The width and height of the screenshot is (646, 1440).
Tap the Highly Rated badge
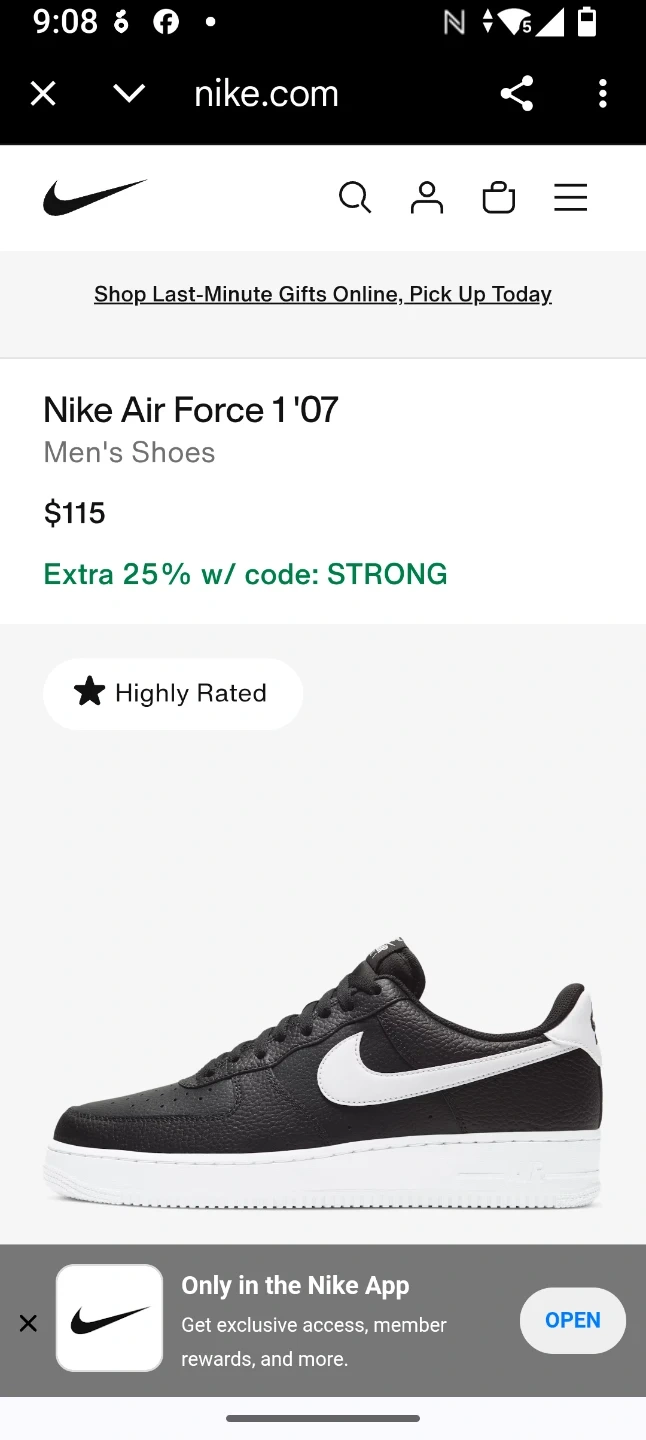click(172, 693)
